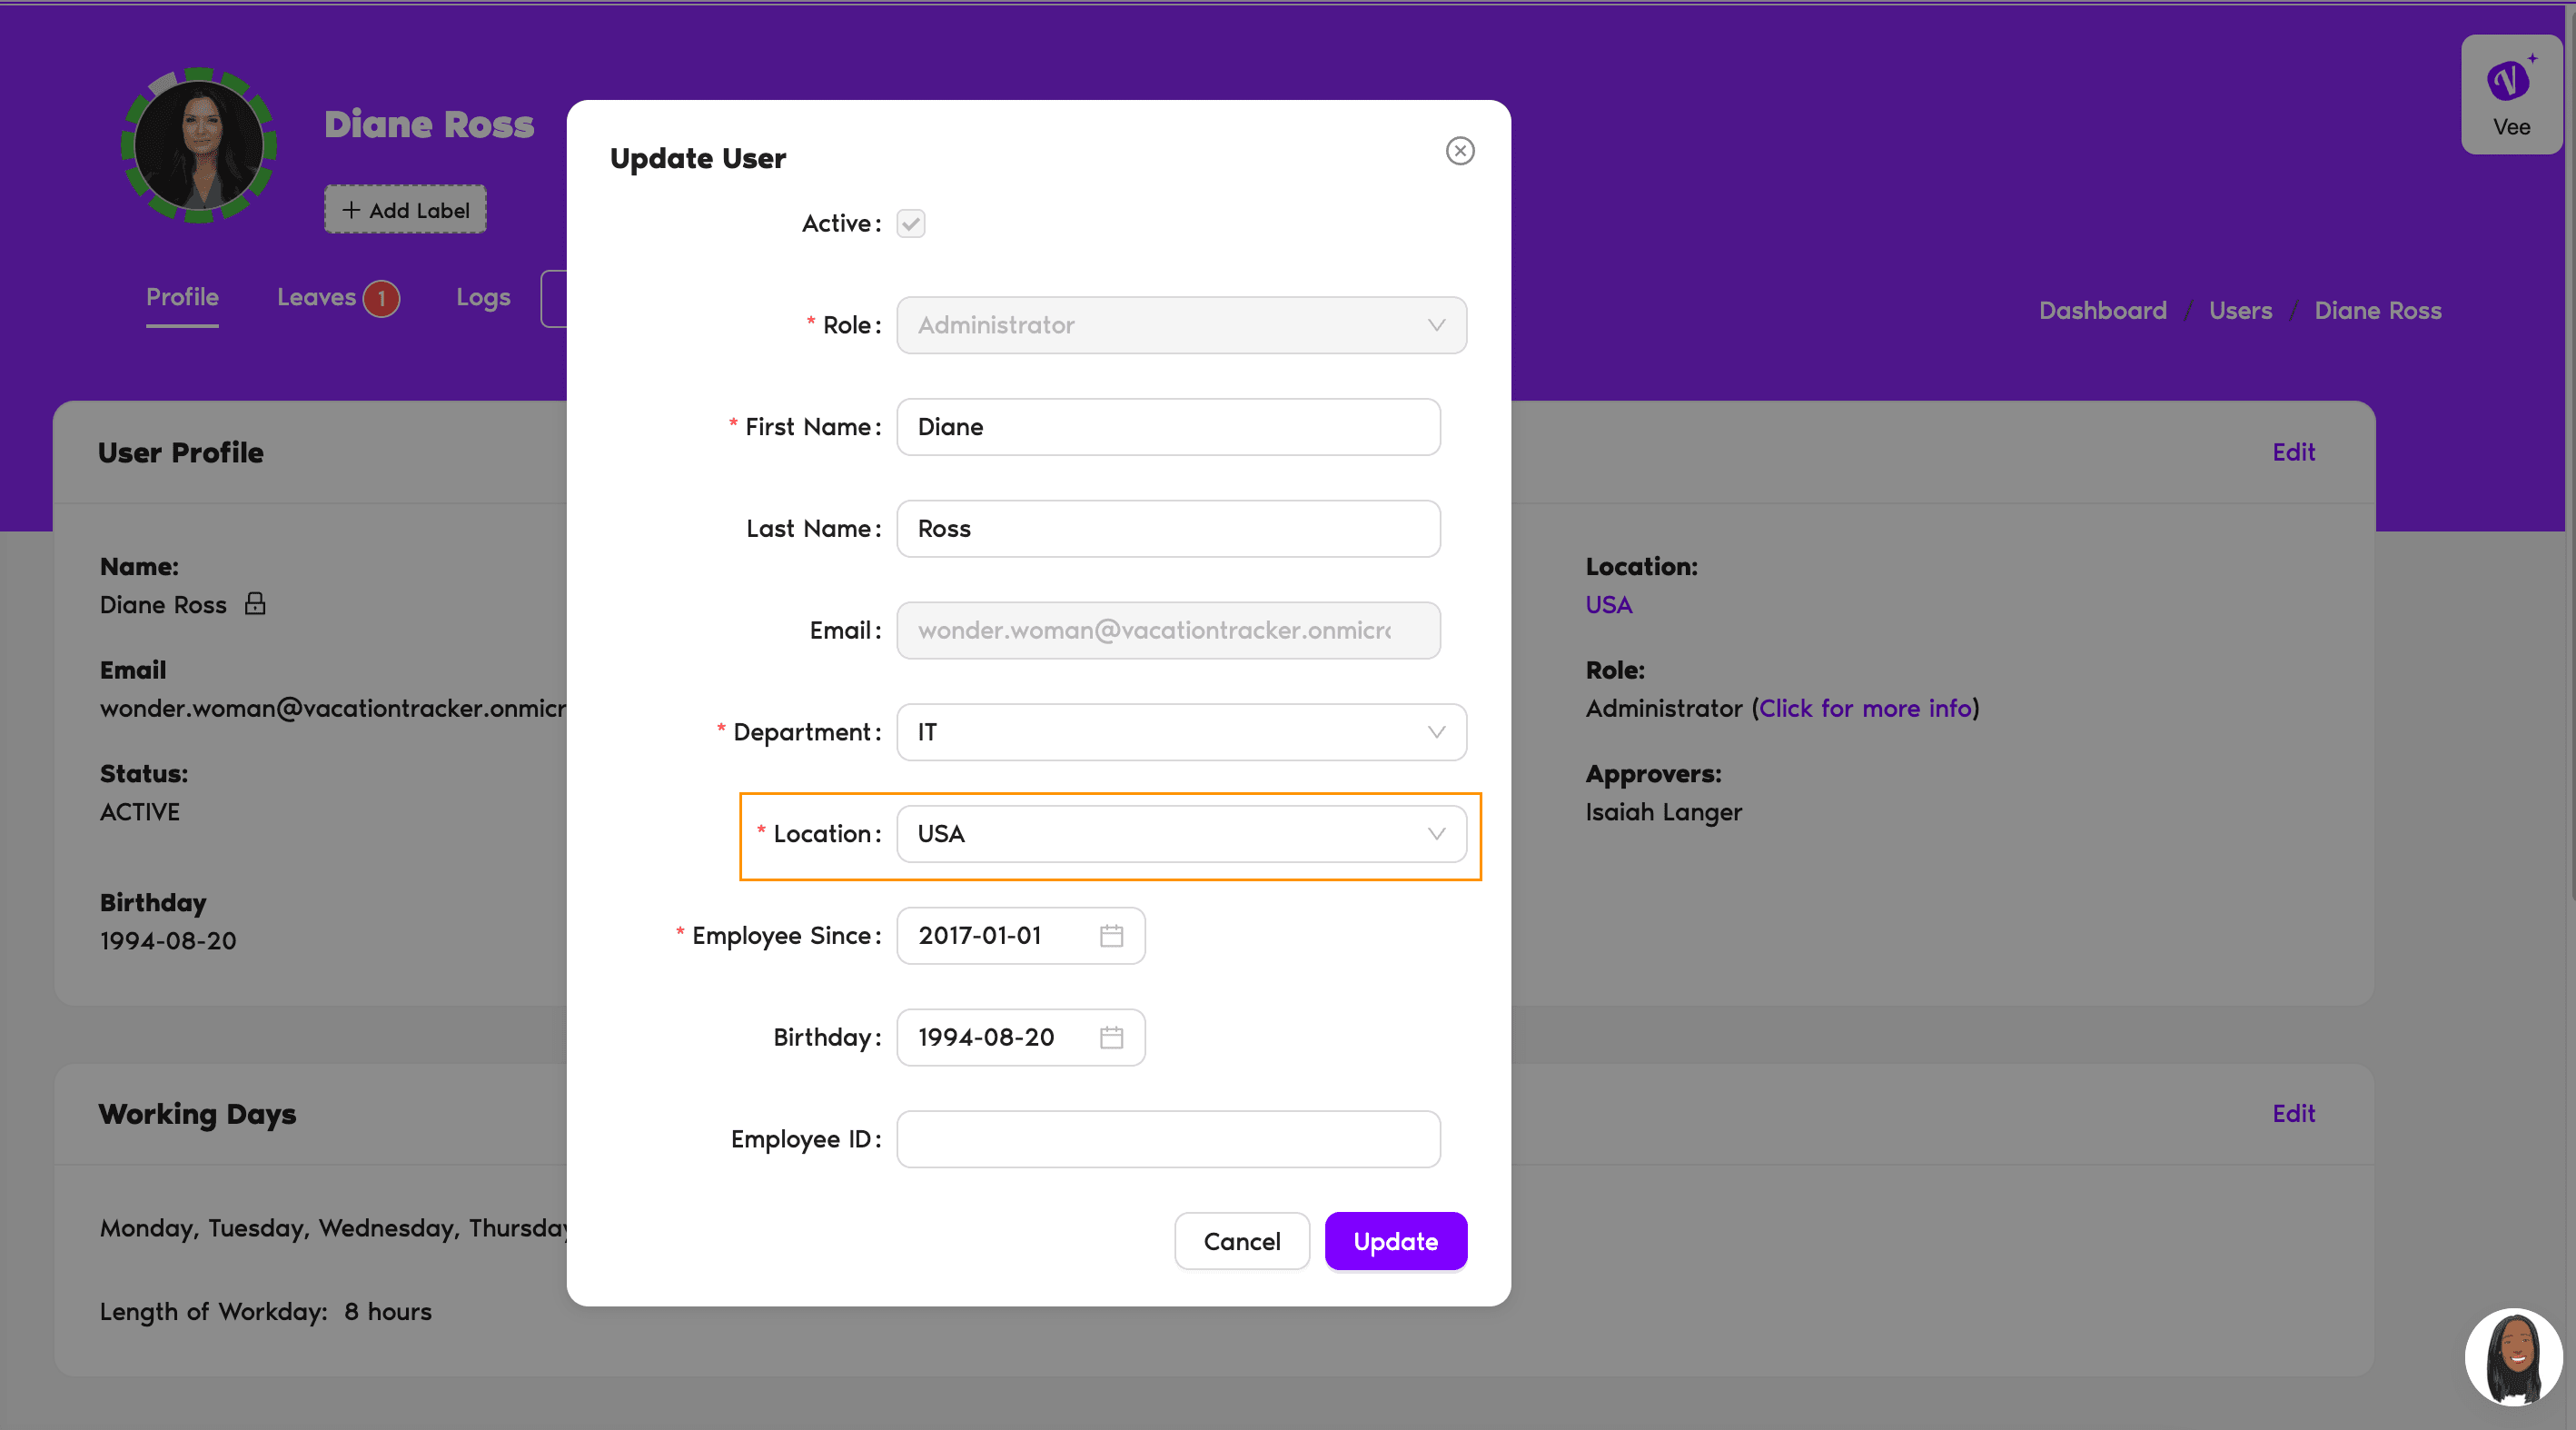Switch to the Logs tab
This screenshot has width=2576, height=1430.
point(483,298)
